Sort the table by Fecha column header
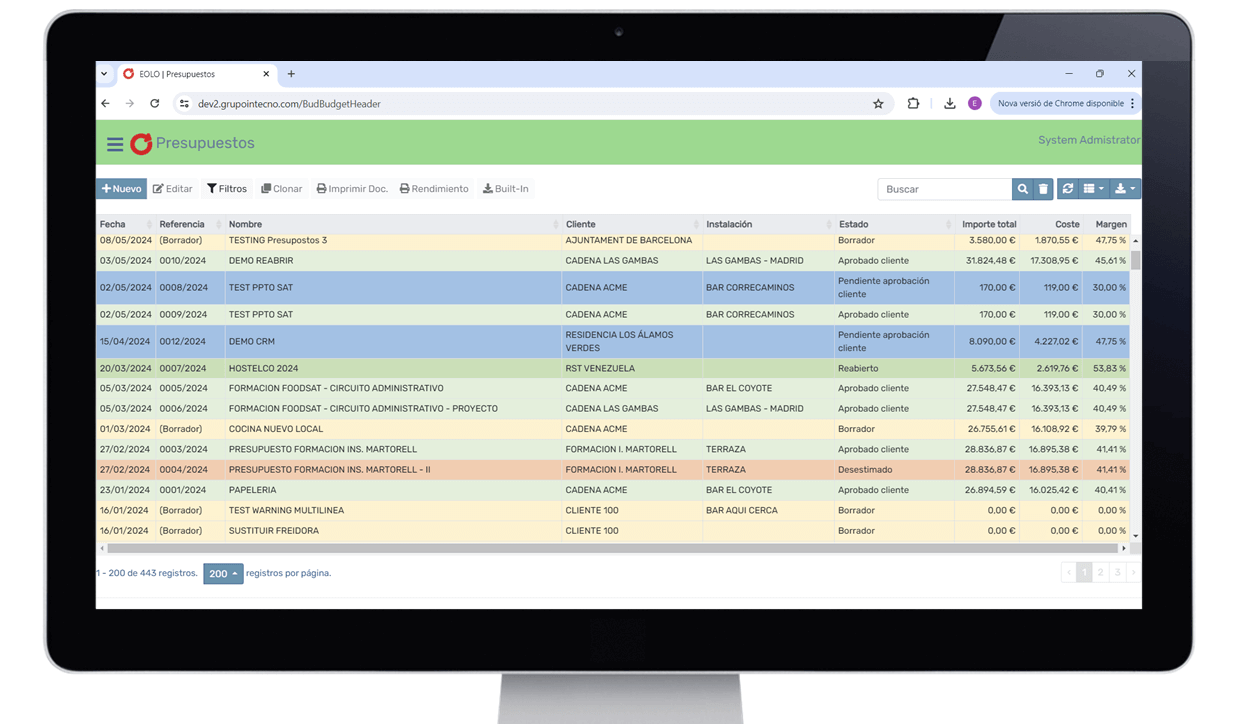The height and width of the screenshot is (724, 1238). point(112,224)
